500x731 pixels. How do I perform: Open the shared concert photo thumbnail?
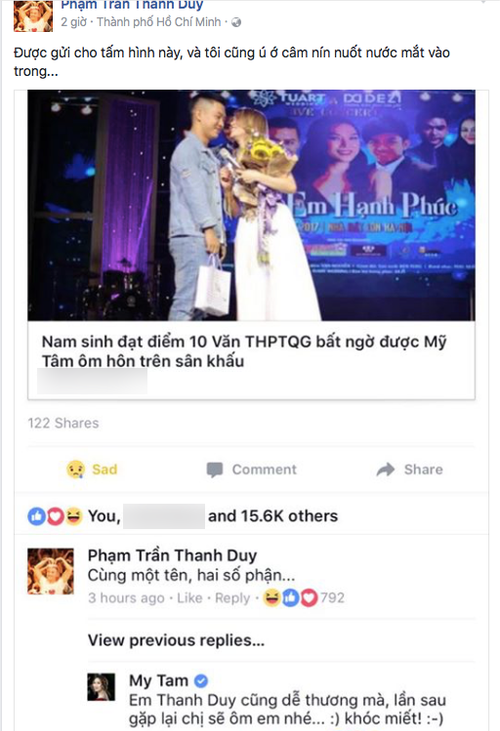251,205
